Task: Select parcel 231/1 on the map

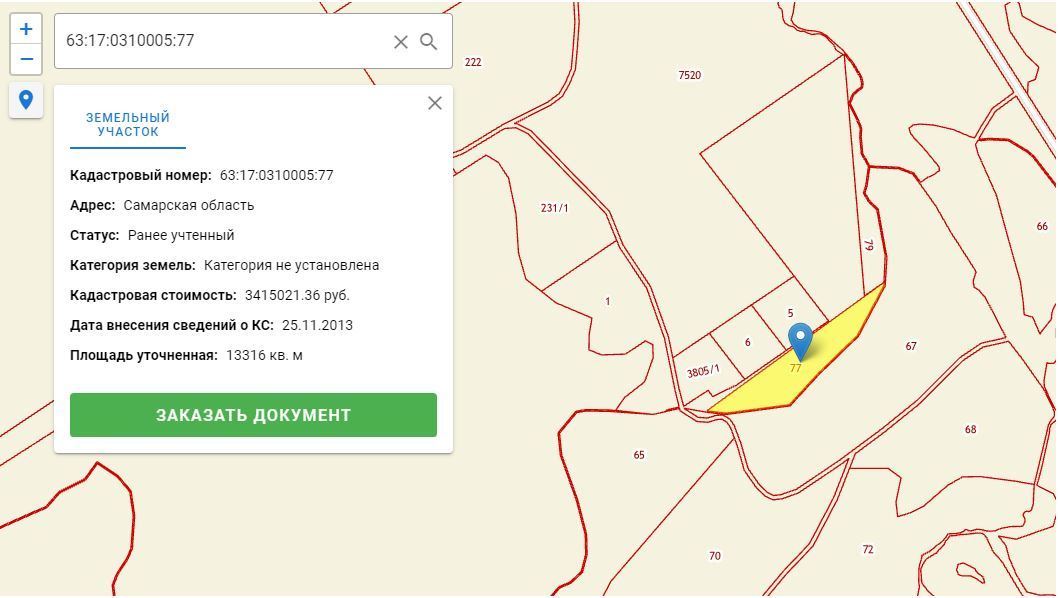Action: coord(554,208)
